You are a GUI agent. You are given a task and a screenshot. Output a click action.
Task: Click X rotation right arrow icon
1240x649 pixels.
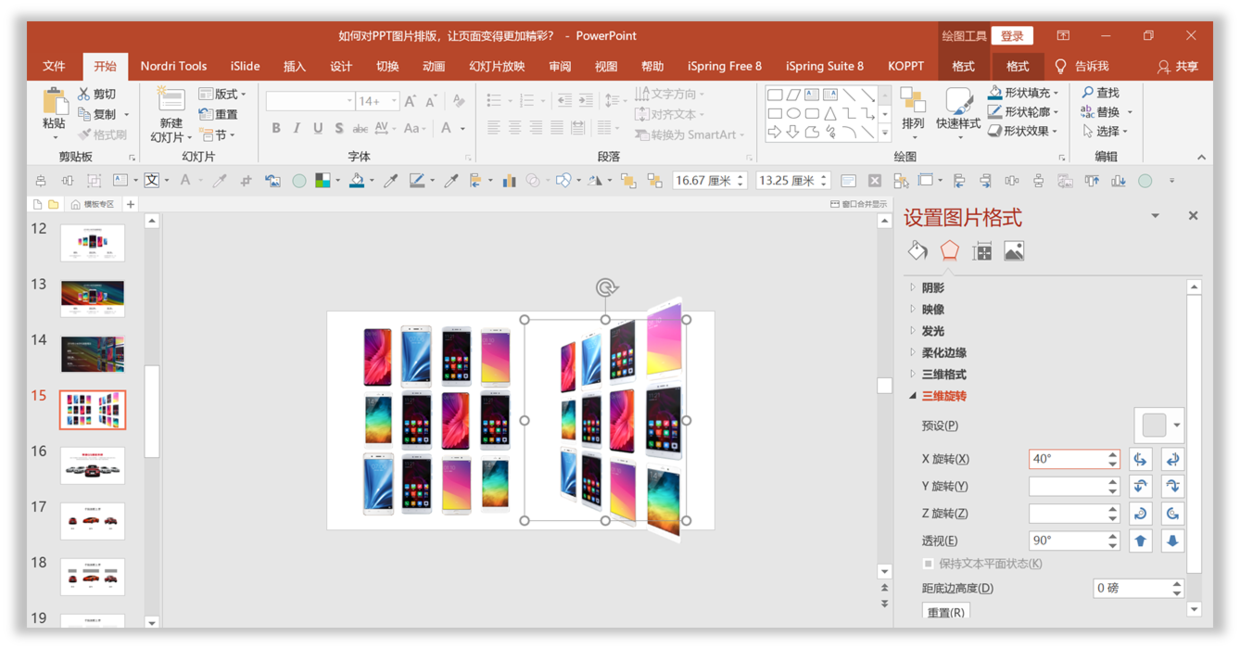[x=1172, y=459]
